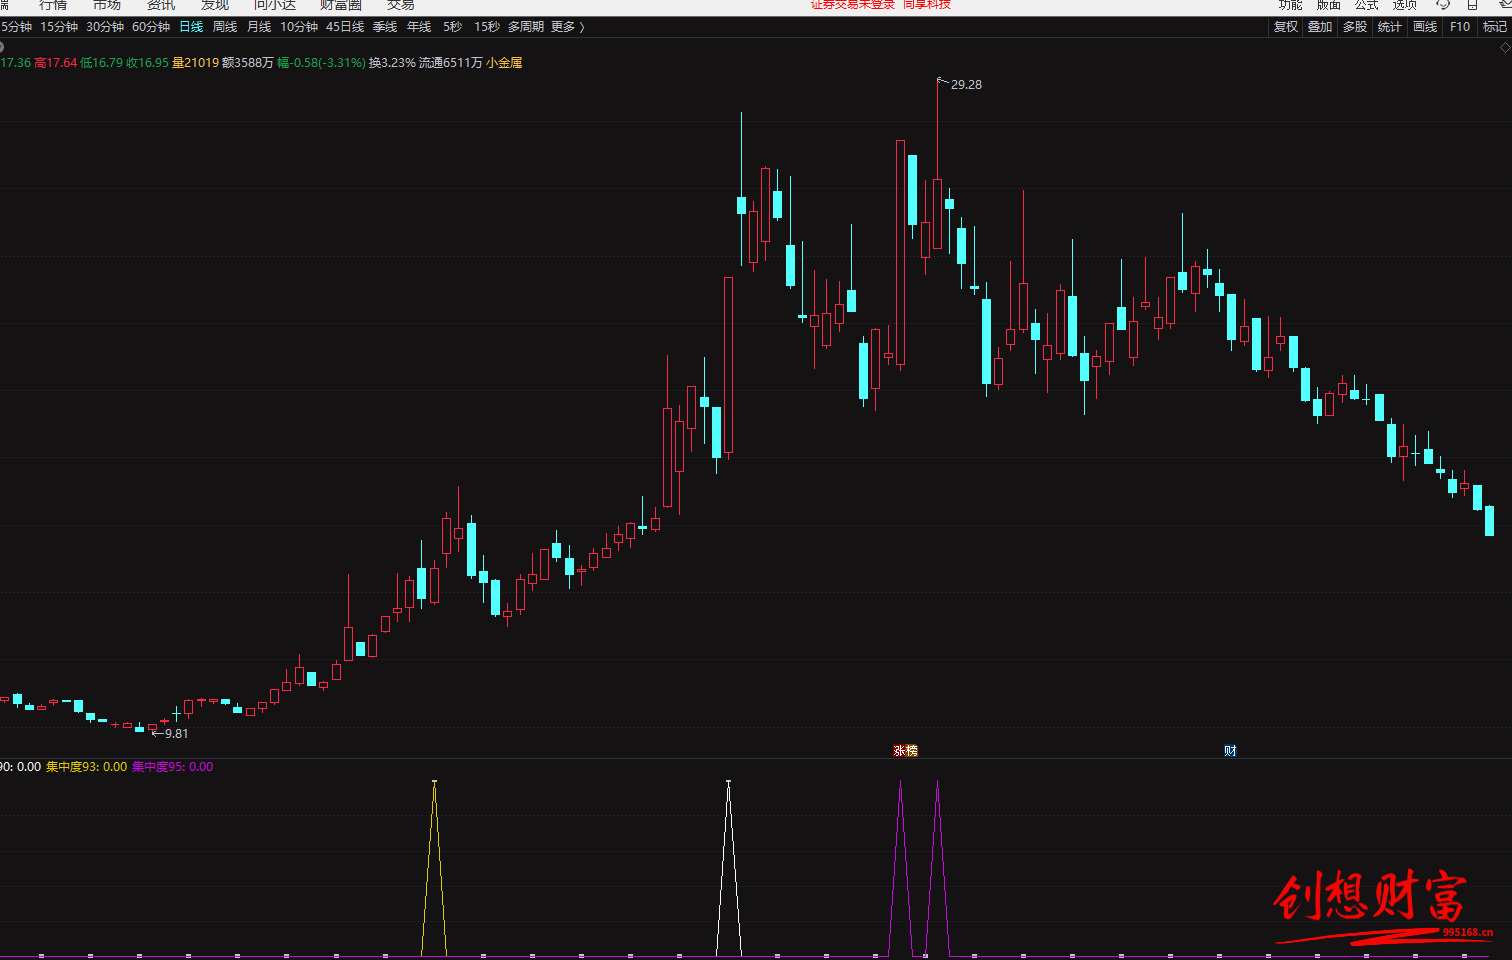Open the 交易 menu
The image size is (1512, 960).
point(401,5)
